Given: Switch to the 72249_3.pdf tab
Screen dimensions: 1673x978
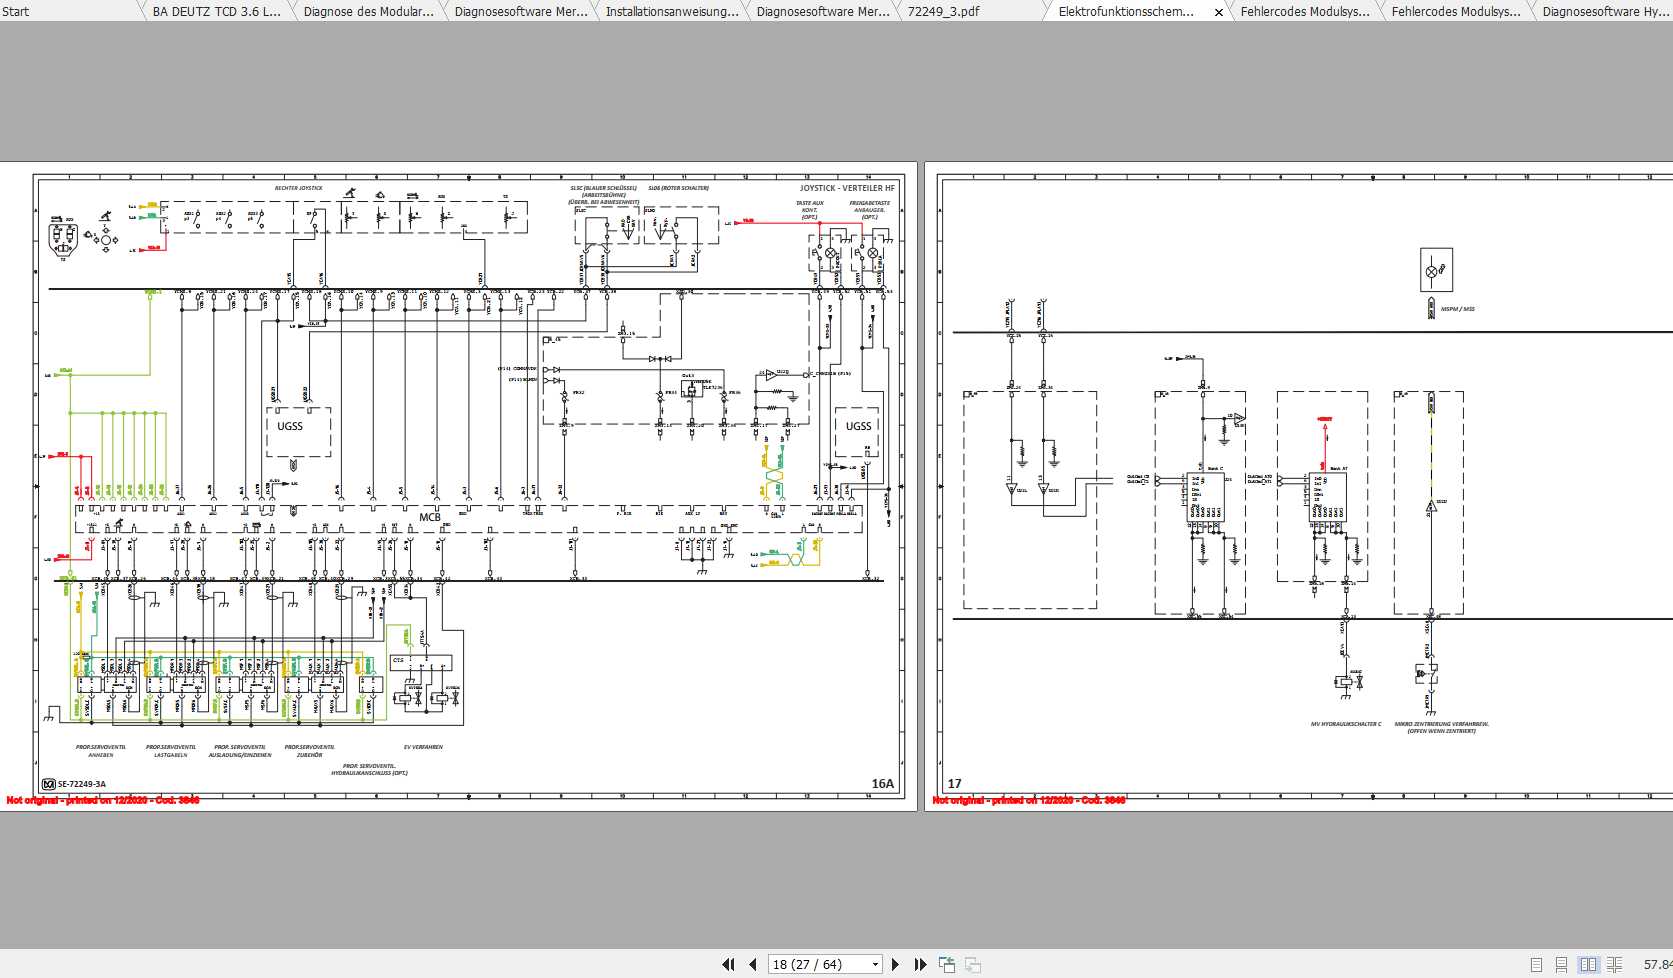Looking at the screenshot, I should coord(943,12).
